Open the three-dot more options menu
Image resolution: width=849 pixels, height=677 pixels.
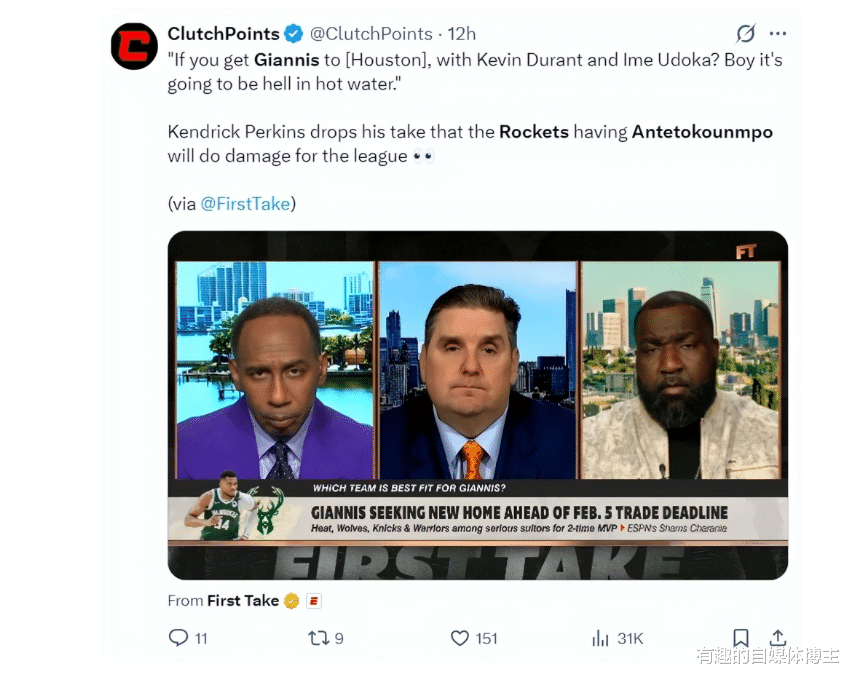tap(778, 34)
